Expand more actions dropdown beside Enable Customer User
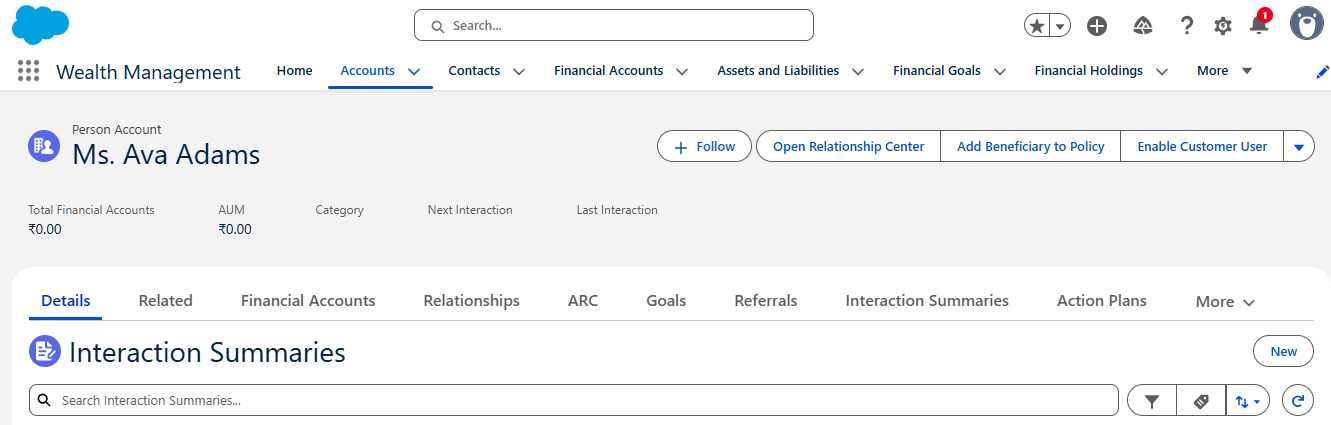Image resolution: width=1331 pixels, height=425 pixels. pos(1299,147)
